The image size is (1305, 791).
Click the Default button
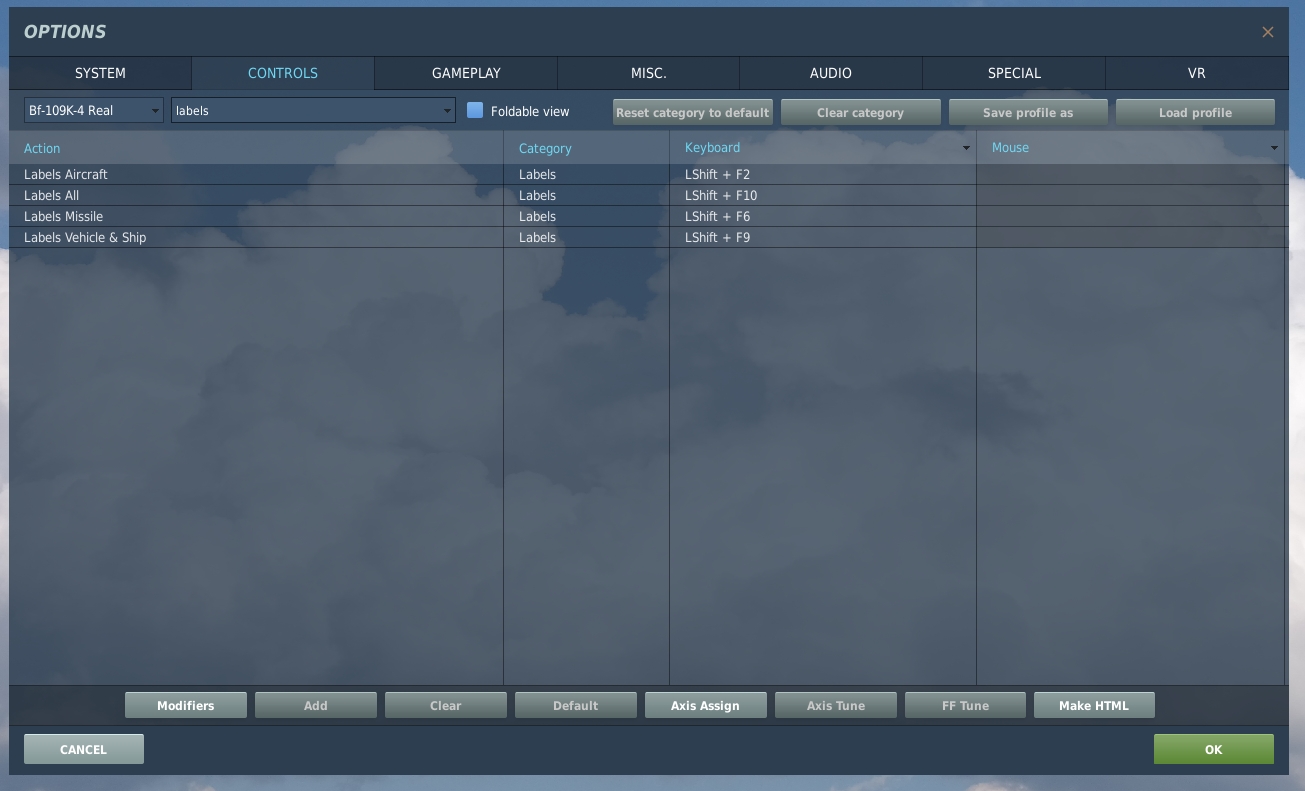[576, 705]
